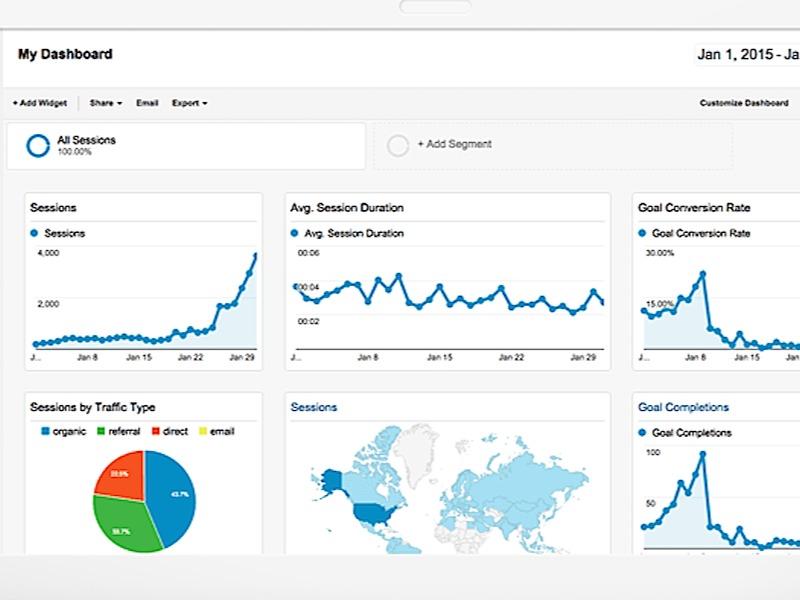Open the Goal Completions widget link
The width and height of the screenshot is (800, 600).
tap(683, 407)
